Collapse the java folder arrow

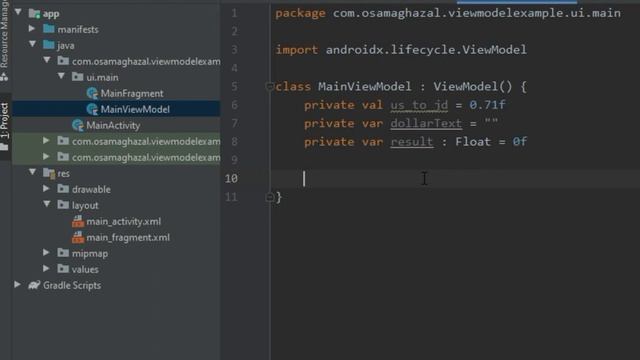click(33, 44)
